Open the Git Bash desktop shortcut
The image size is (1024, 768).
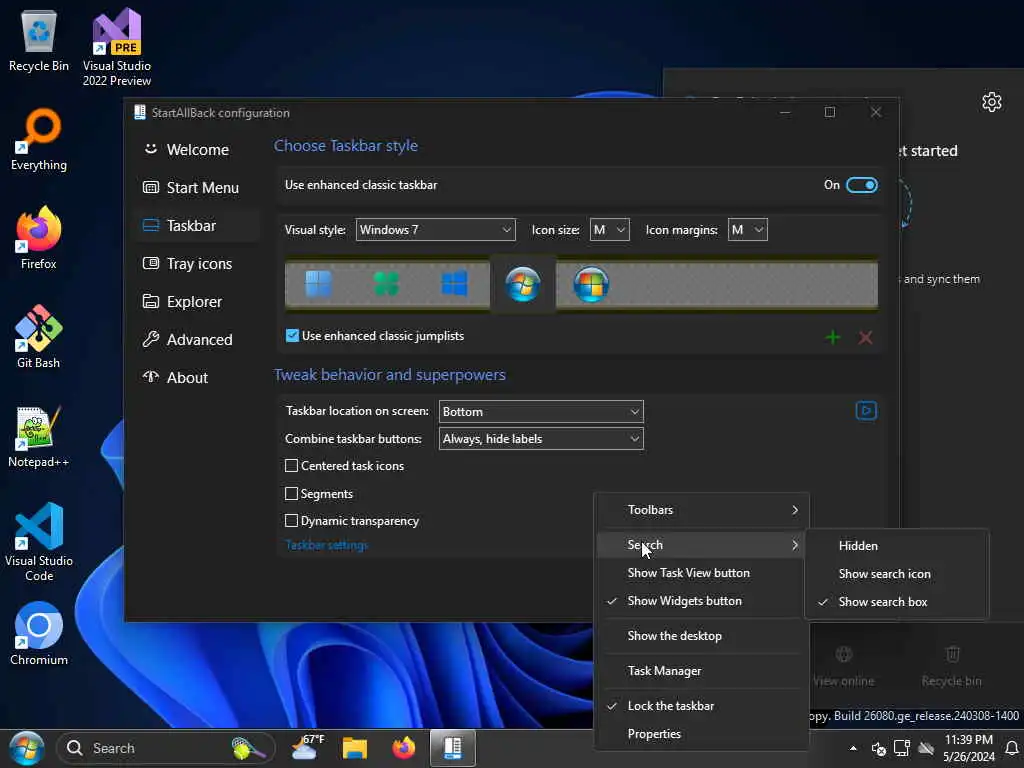pyautogui.click(x=39, y=337)
